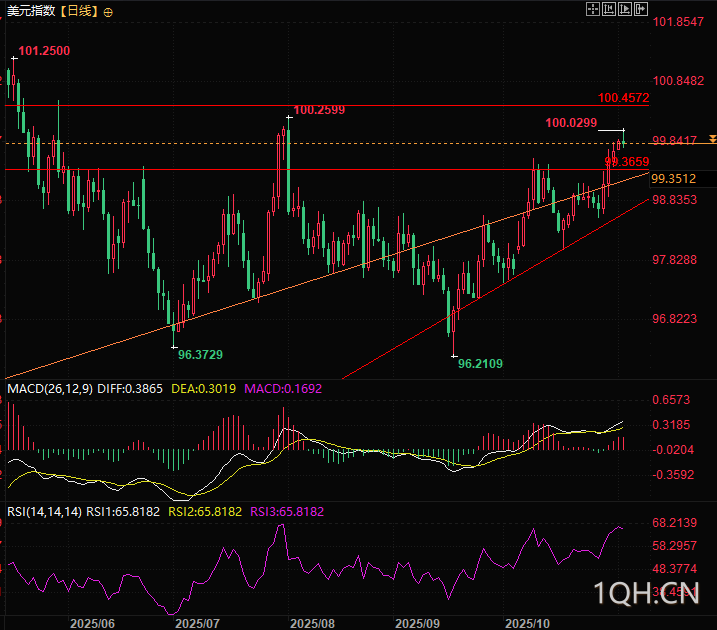This screenshot has height=630, width=717.
Task: Click the shift-chart-right axis icon
Action: tap(624, 9)
